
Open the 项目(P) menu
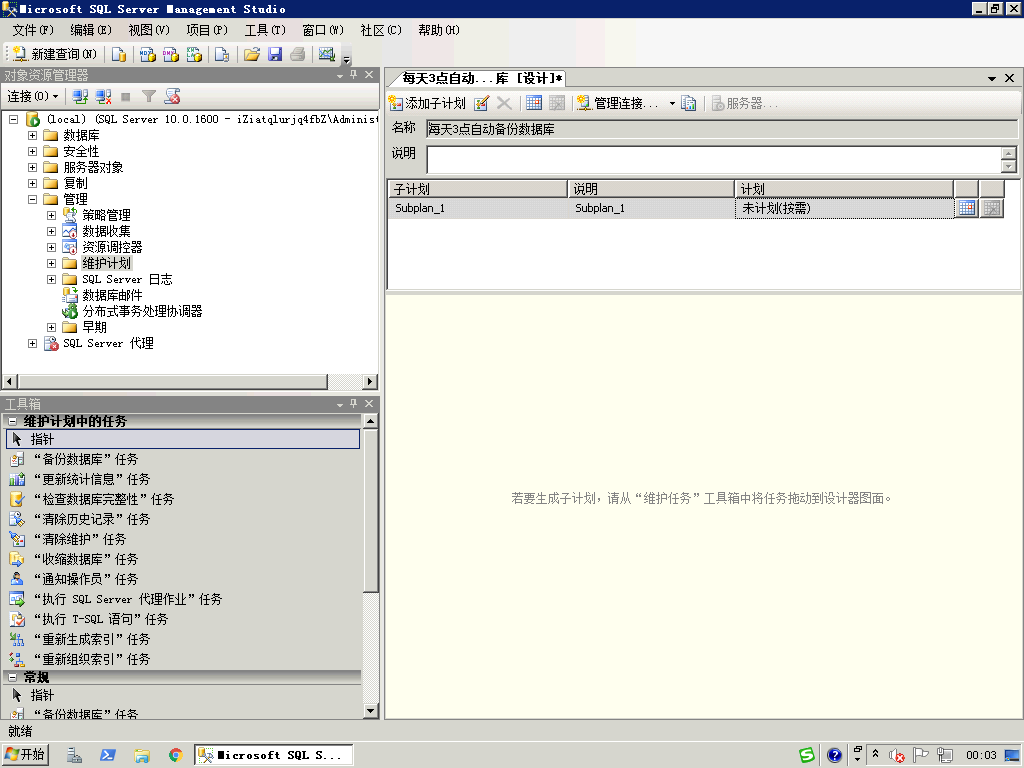[207, 30]
